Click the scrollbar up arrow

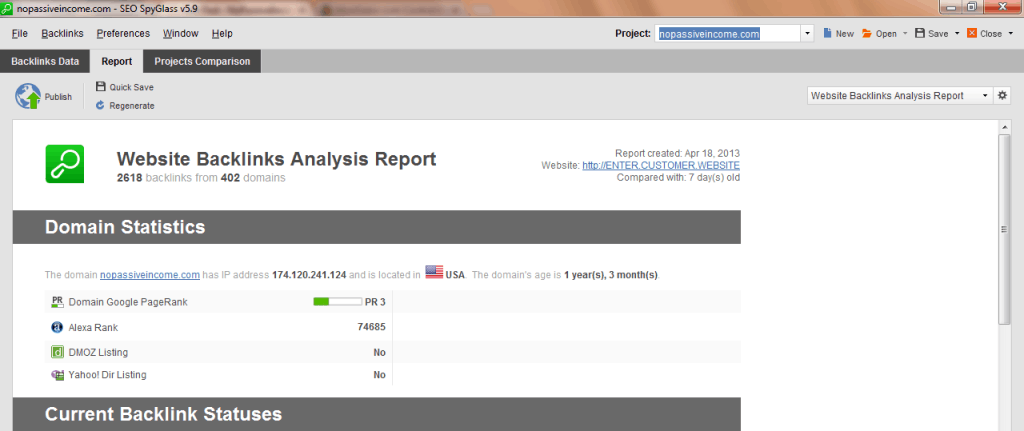pyautogui.click(x=1005, y=125)
